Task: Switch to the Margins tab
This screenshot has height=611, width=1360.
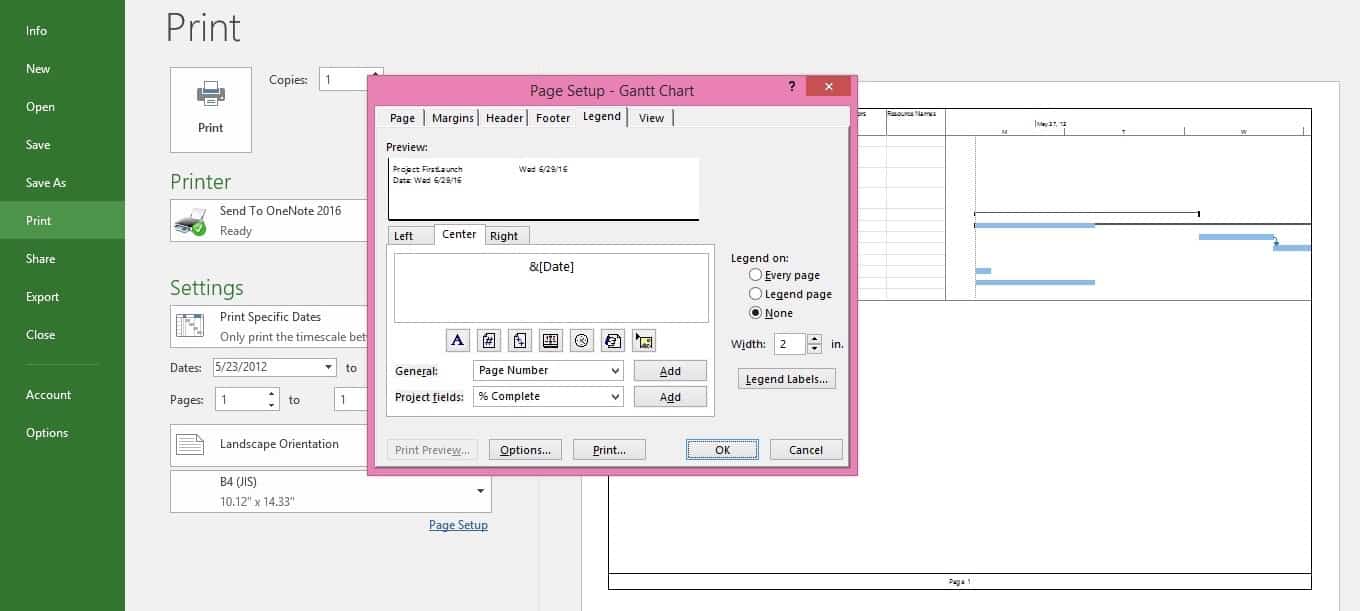Action: 453,118
